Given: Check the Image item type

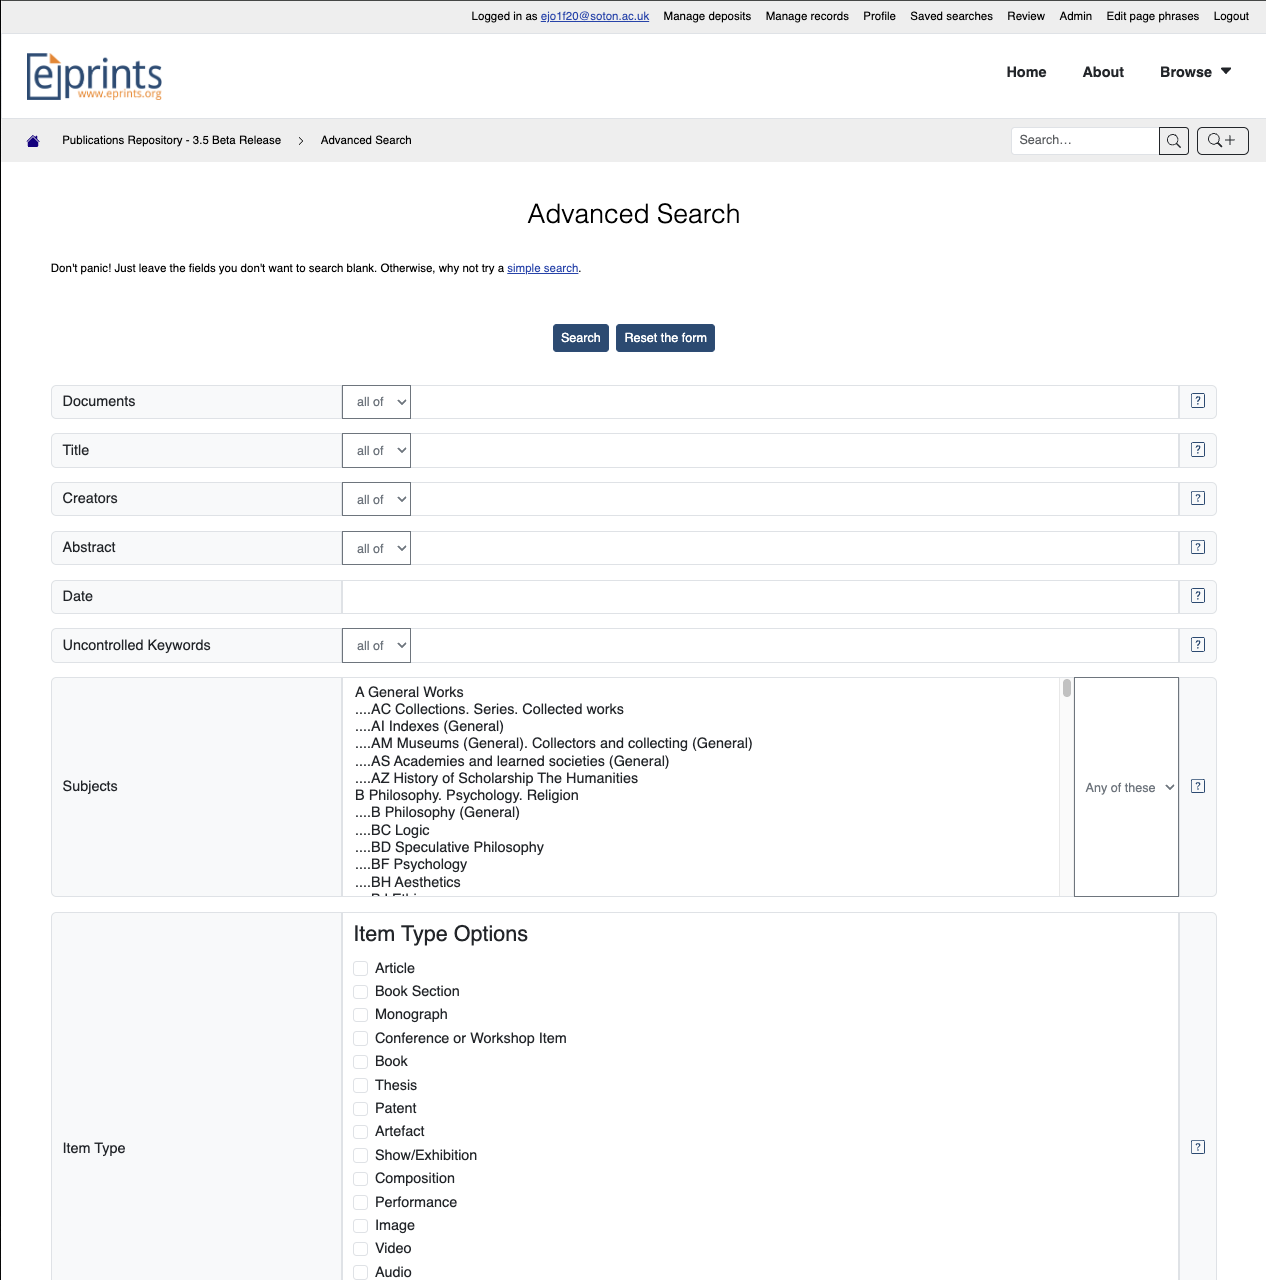Looking at the screenshot, I should pos(361,1225).
